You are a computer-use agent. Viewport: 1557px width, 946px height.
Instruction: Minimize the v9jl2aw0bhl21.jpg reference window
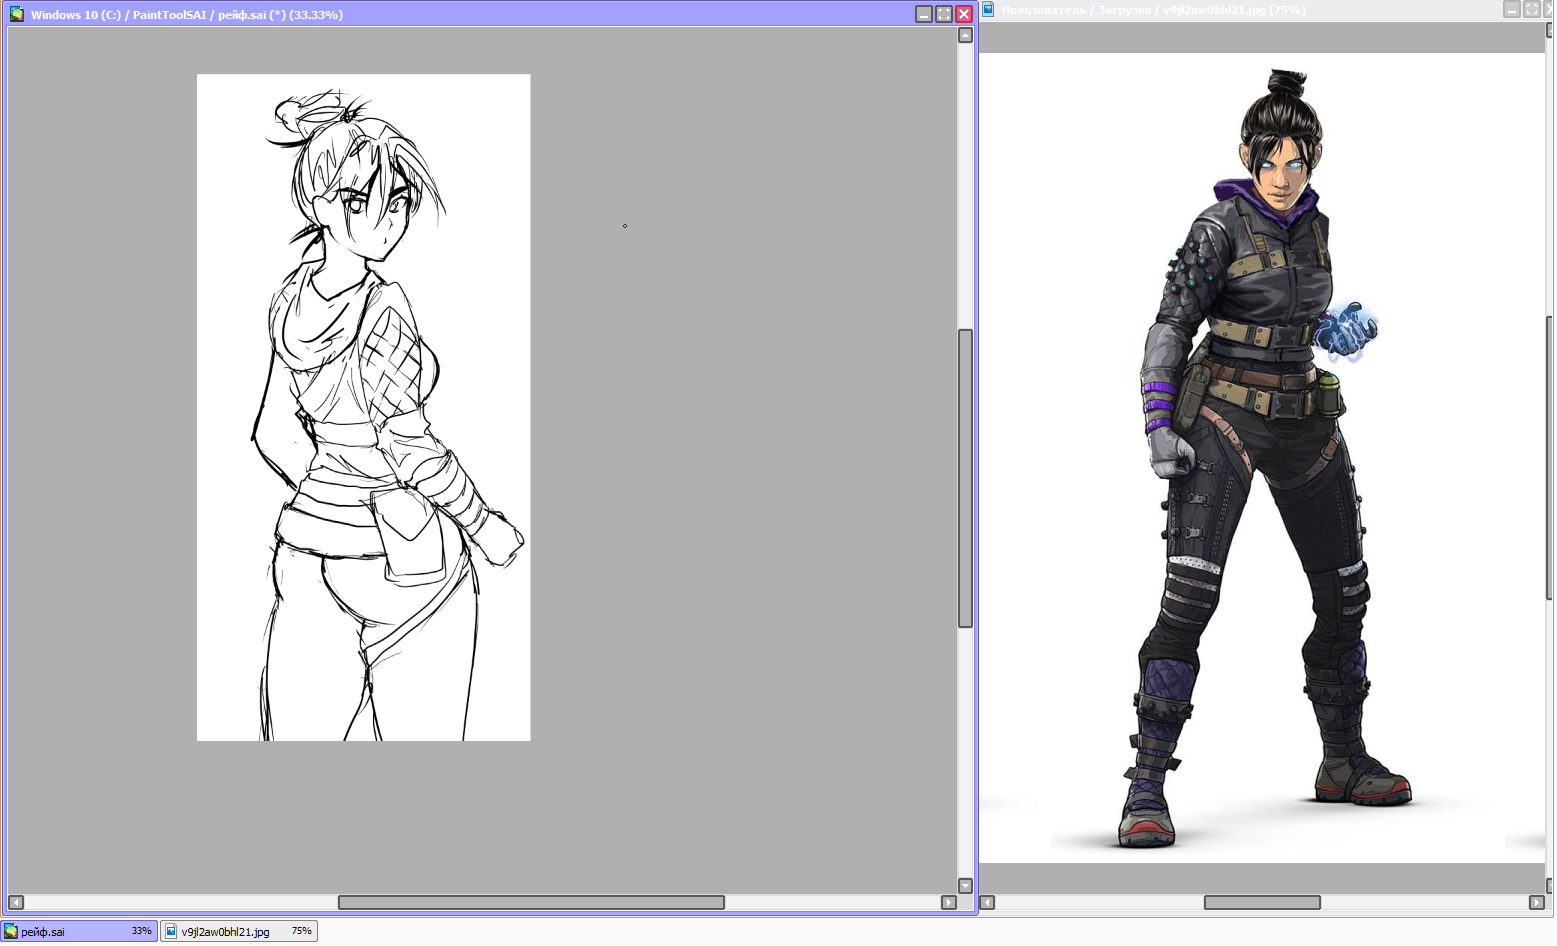(1512, 9)
